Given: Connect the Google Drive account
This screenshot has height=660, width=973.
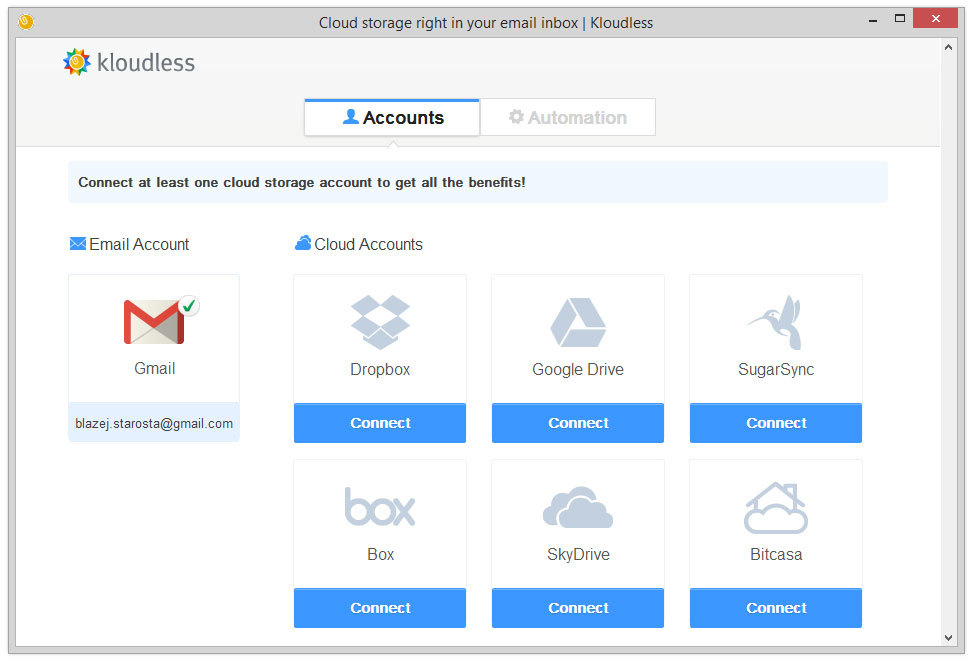Looking at the screenshot, I should pyautogui.click(x=578, y=423).
